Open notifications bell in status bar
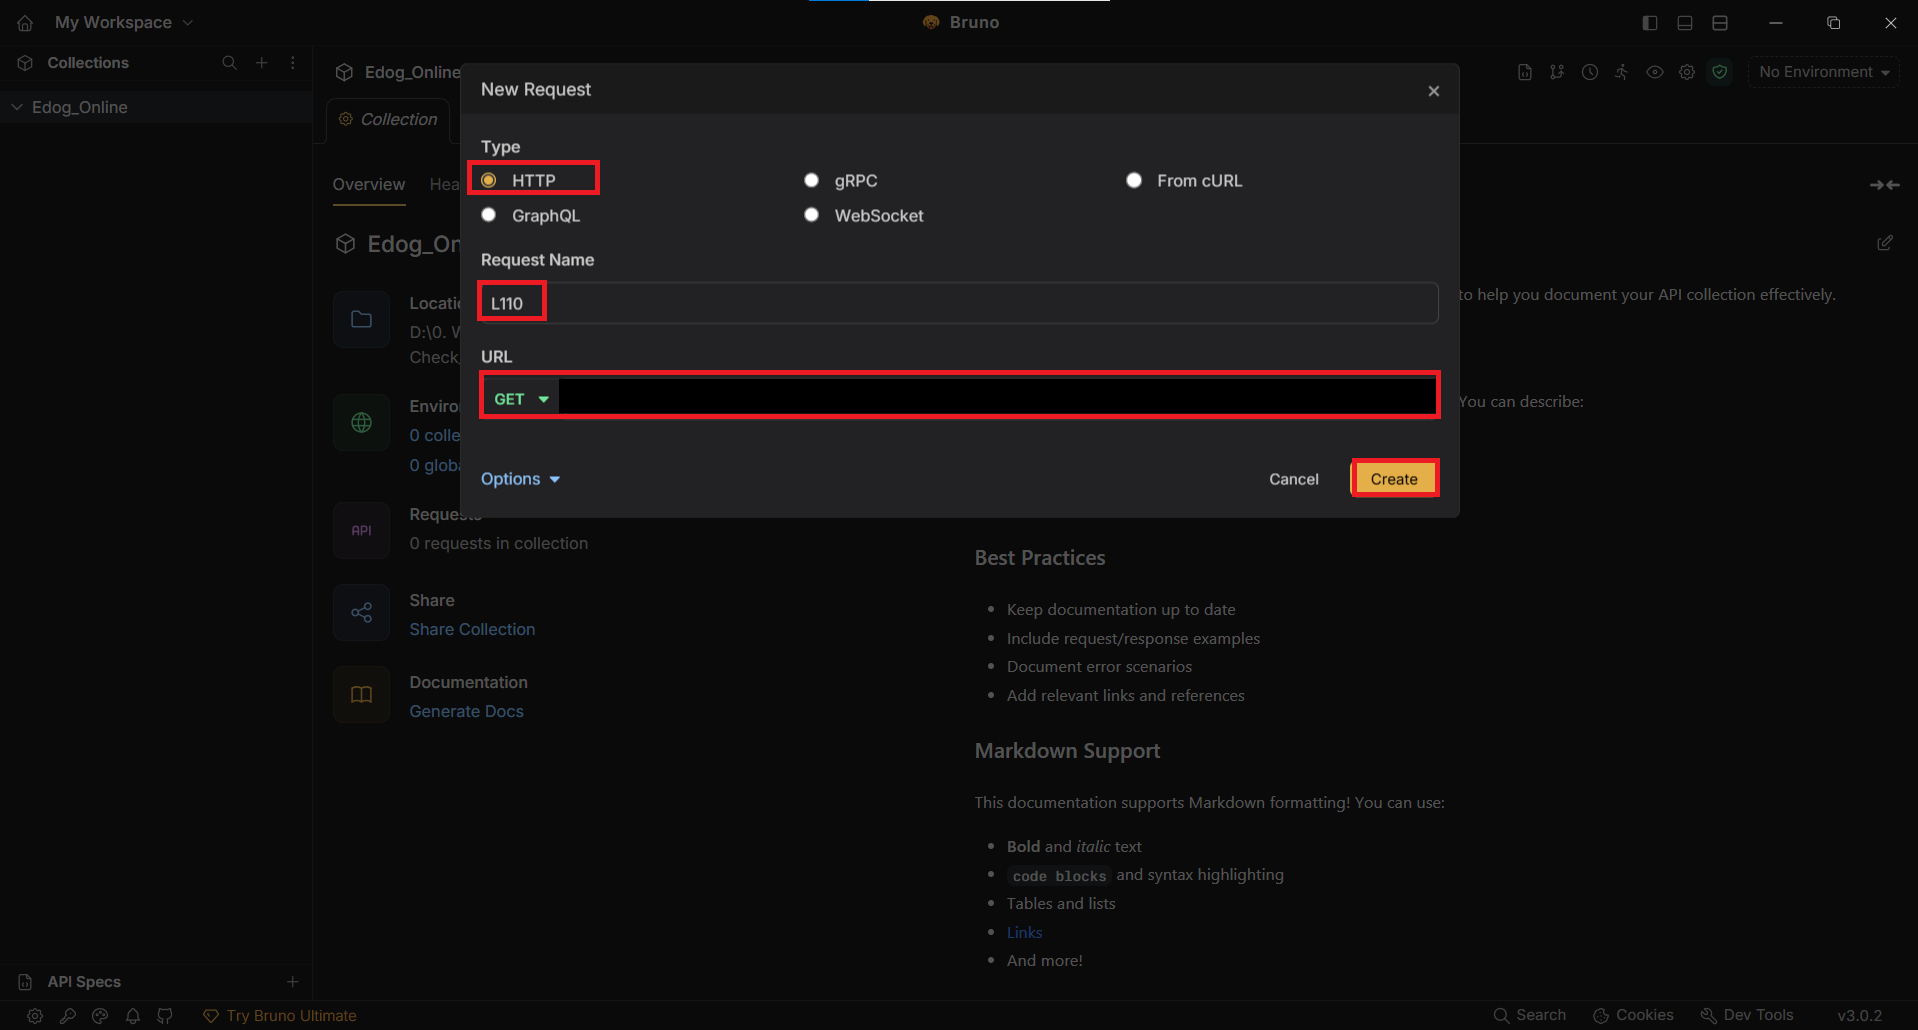 tap(133, 1015)
